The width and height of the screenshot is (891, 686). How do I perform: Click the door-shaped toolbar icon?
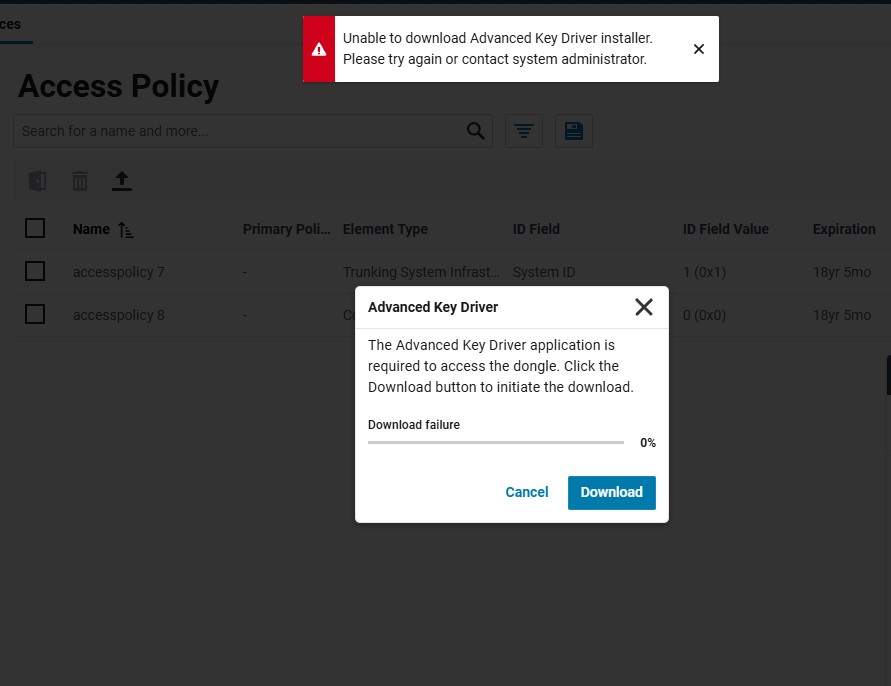38,181
